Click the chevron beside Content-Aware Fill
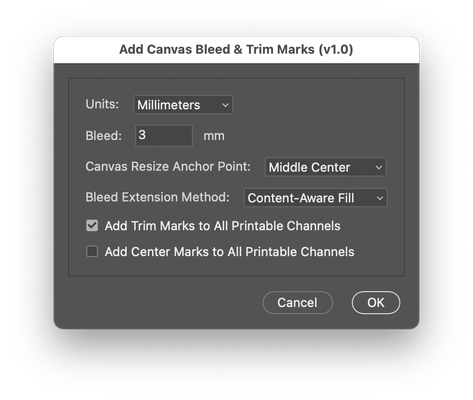 point(379,198)
